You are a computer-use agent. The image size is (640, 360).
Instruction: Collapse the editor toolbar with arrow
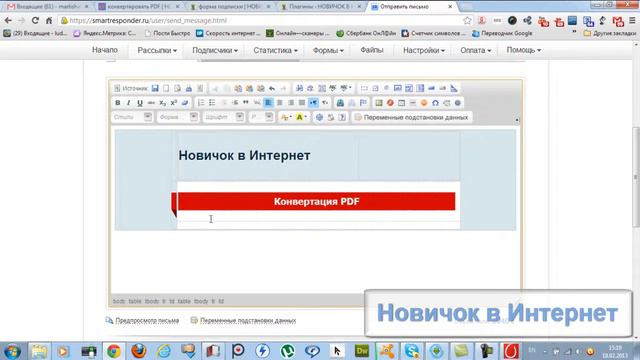[x=517, y=120]
